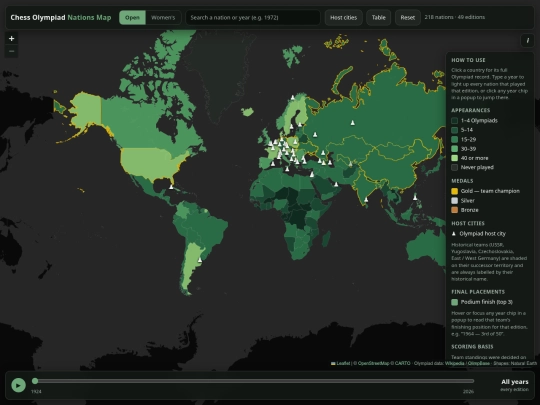Click the host marker north of the Caucasus
This screenshot has width=540, height=405.
pos(323,153)
